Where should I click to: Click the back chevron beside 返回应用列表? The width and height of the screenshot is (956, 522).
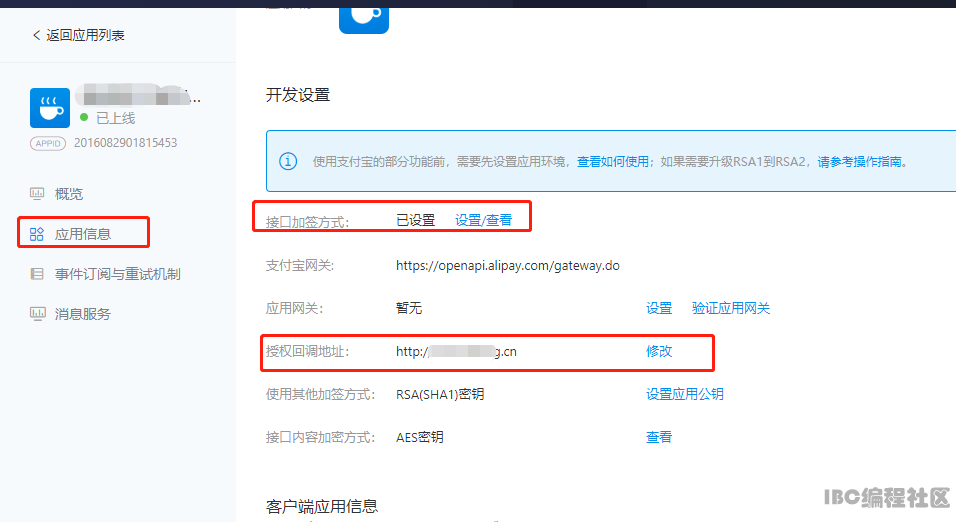coord(37,35)
